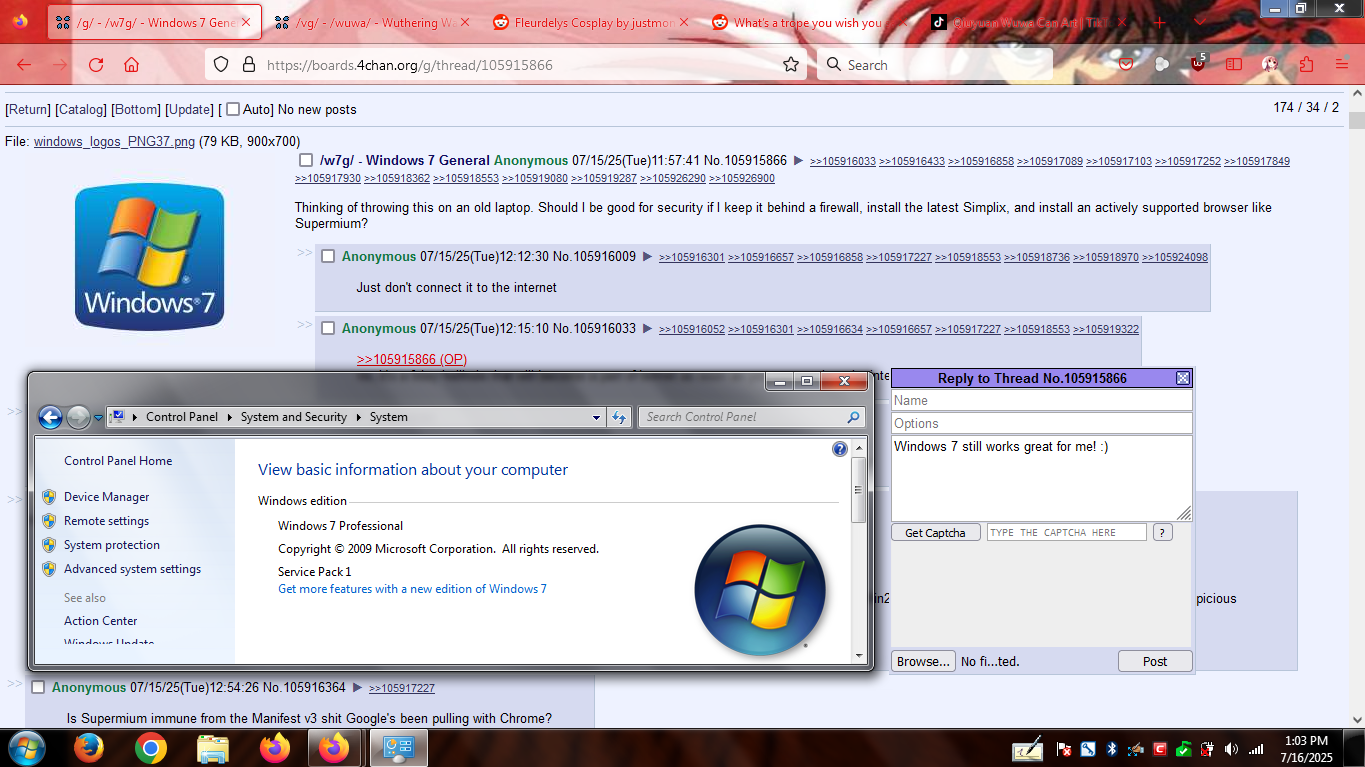
Task: Click tablet input panel taskbar icon
Action: pyautogui.click(x=1026, y=749)
